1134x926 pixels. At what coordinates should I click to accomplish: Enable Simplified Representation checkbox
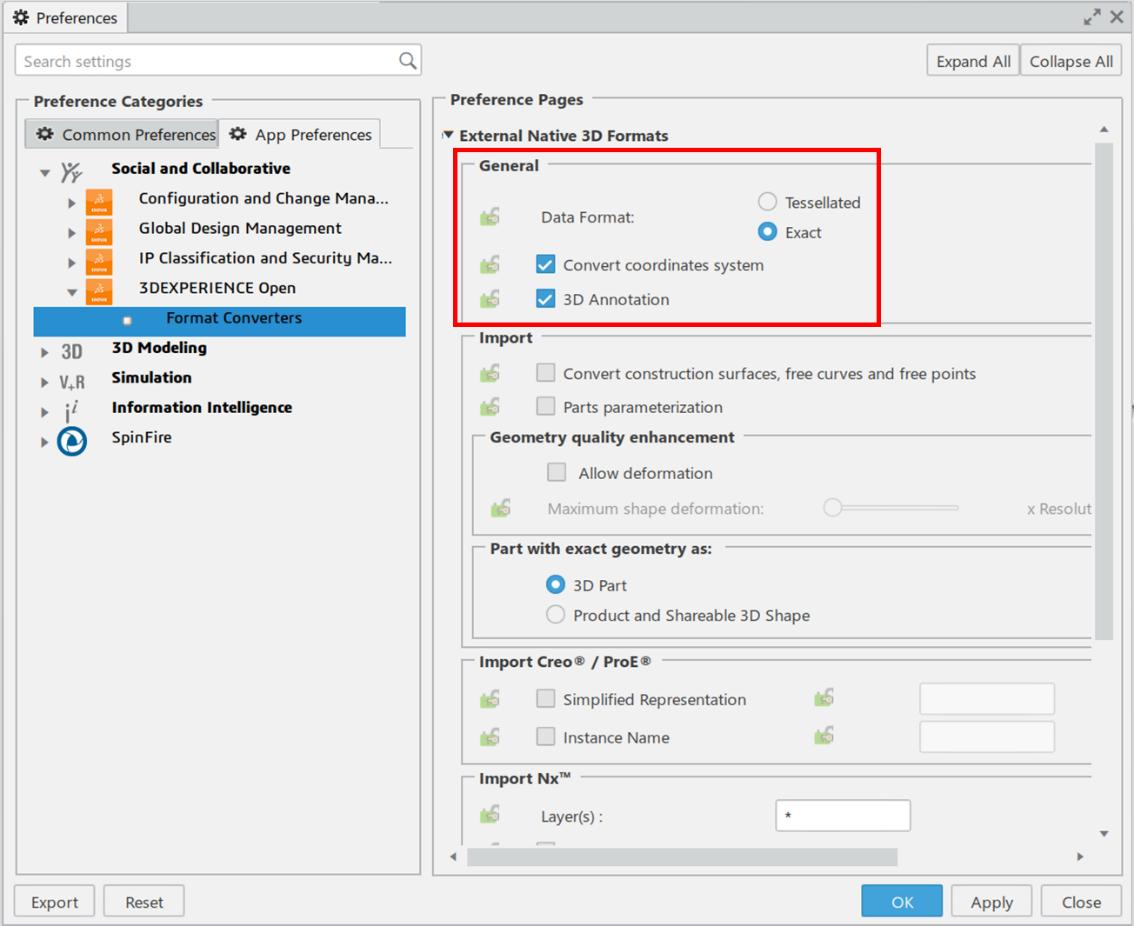tap(545, 698)
